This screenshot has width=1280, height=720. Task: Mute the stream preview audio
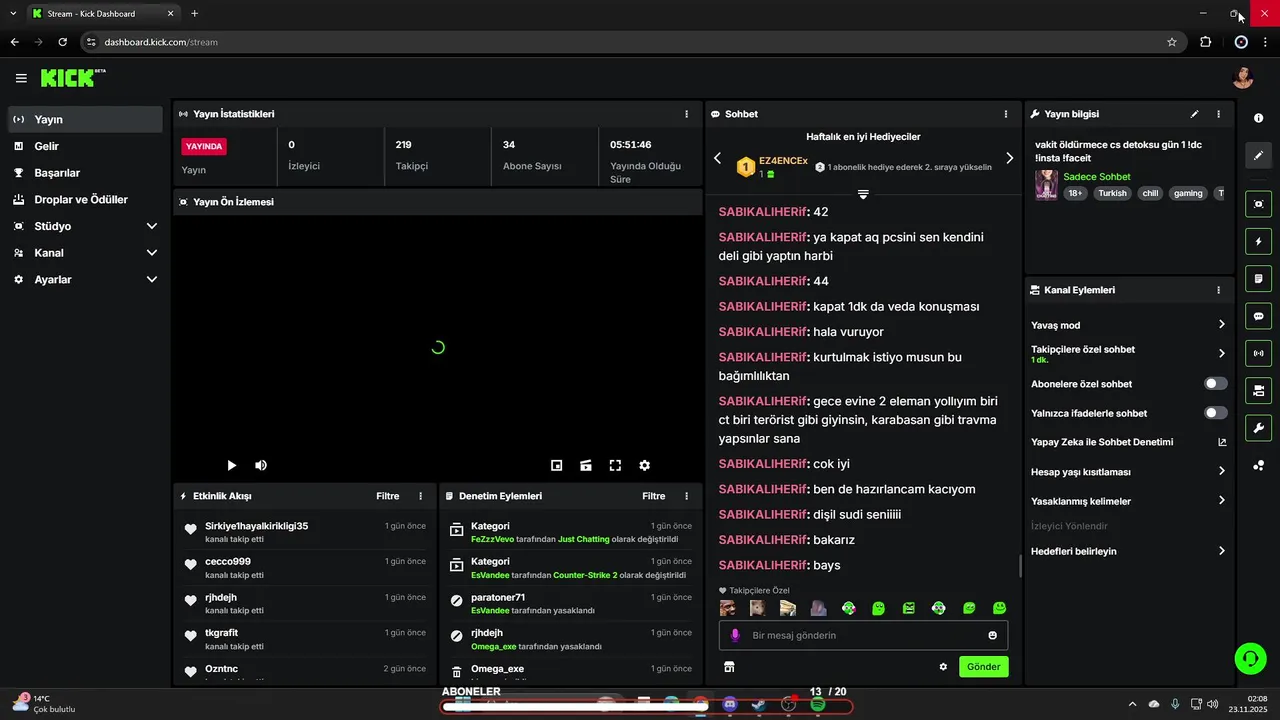[x=260, y=465]
